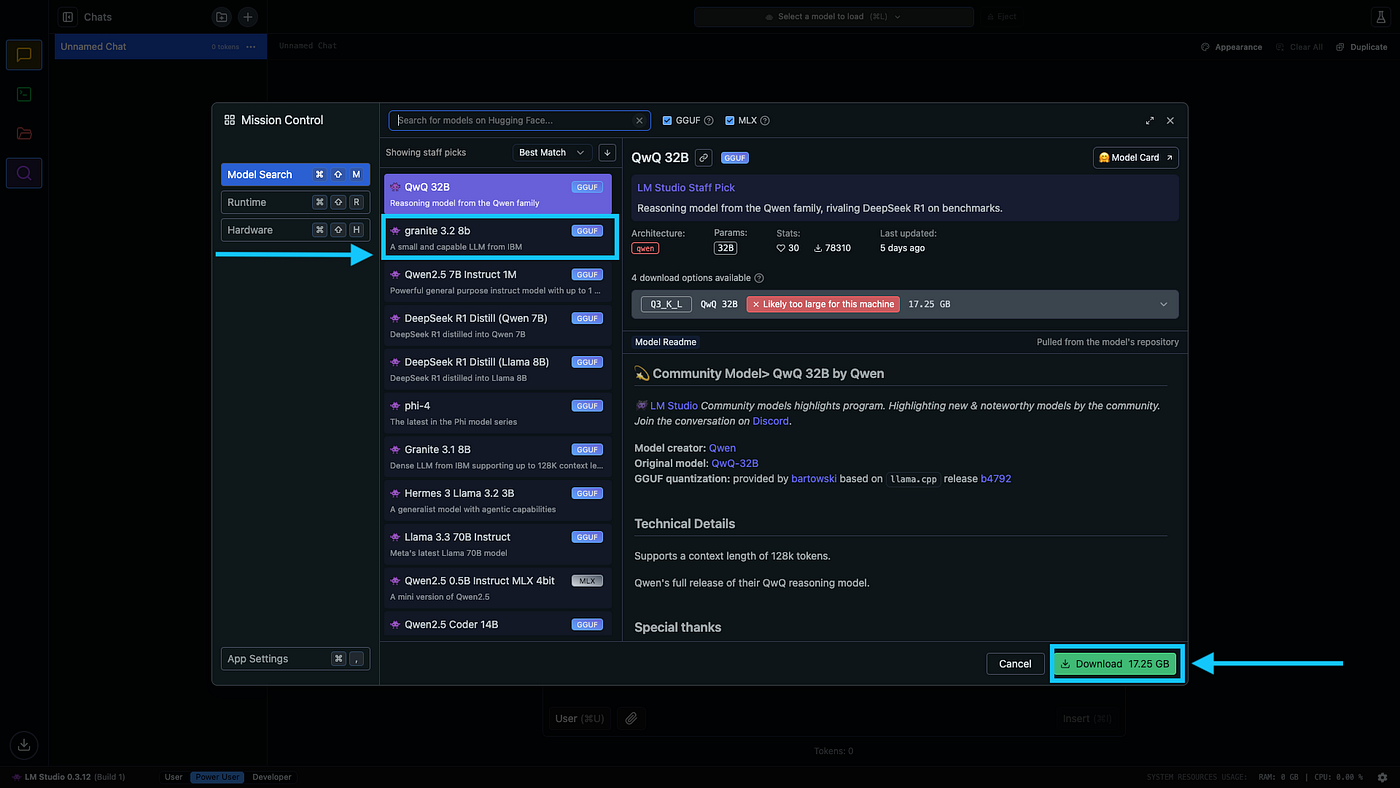The image size is (1400, 788).
Task: Open the b4792 release link
Action: [996, 479]
